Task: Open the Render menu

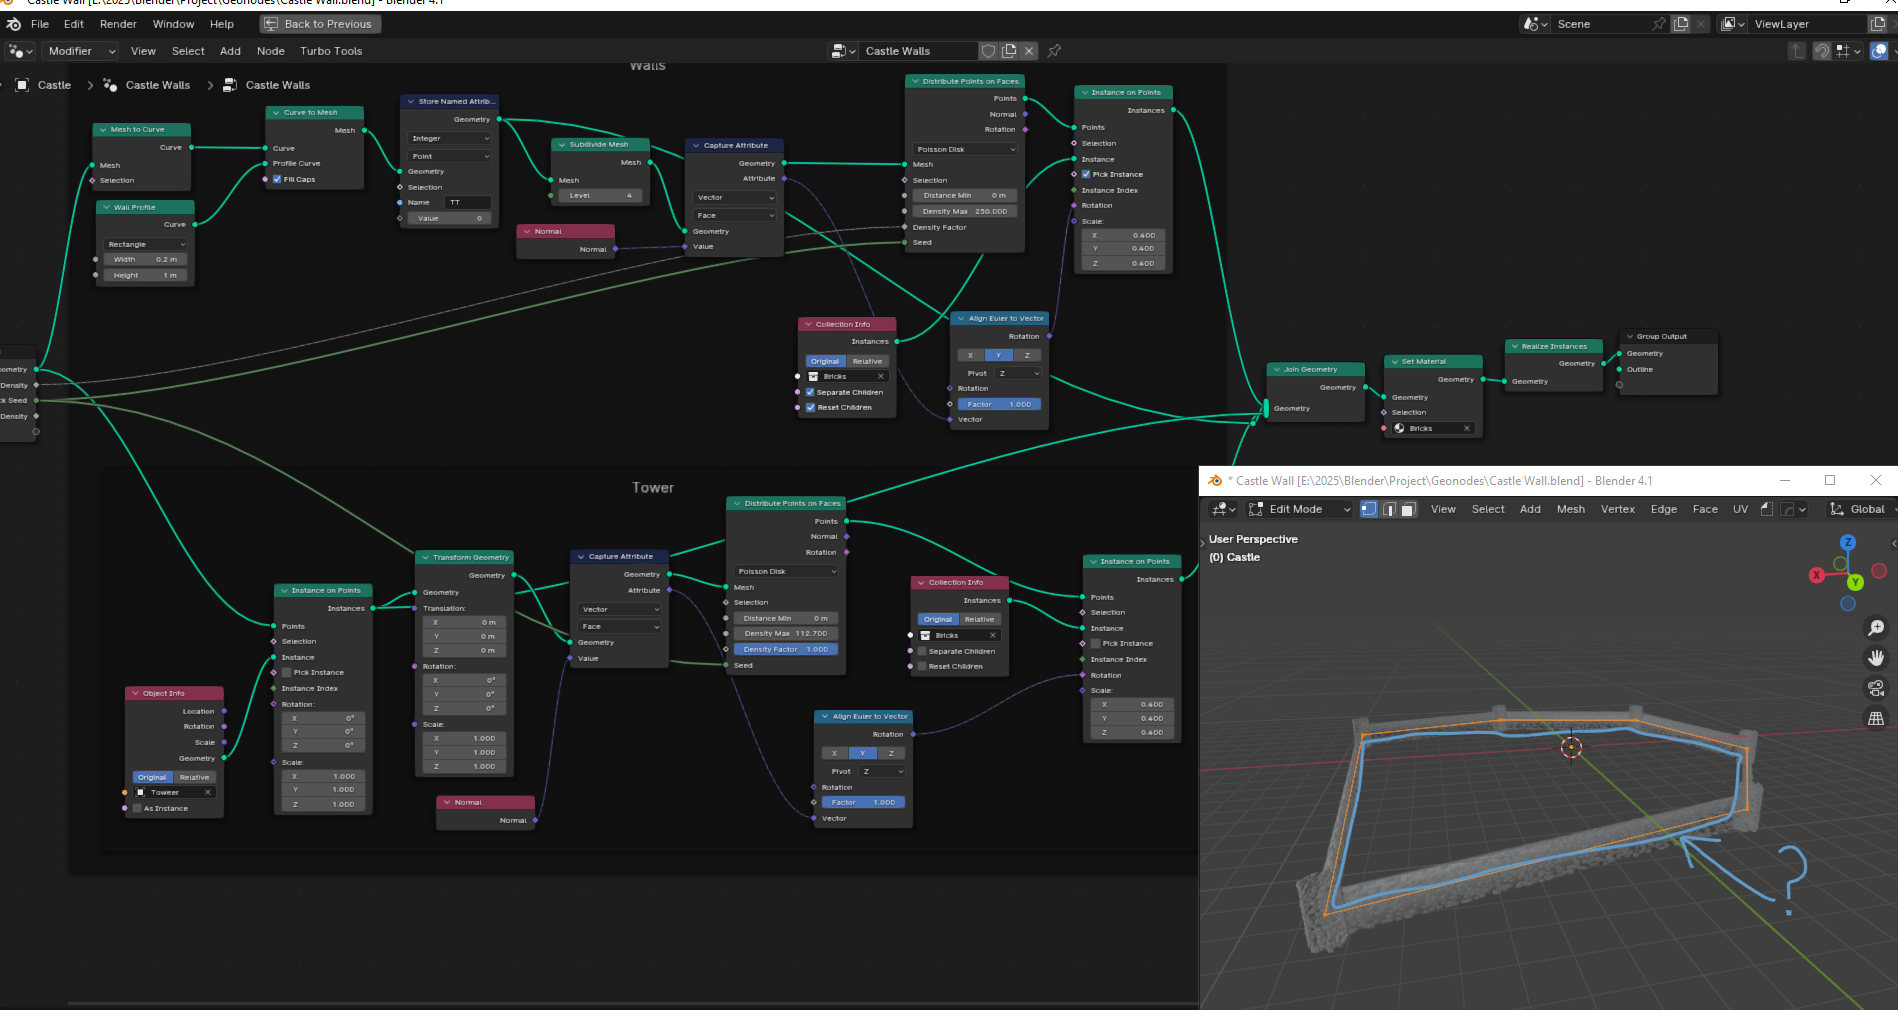Action: [x=118, y=24]
